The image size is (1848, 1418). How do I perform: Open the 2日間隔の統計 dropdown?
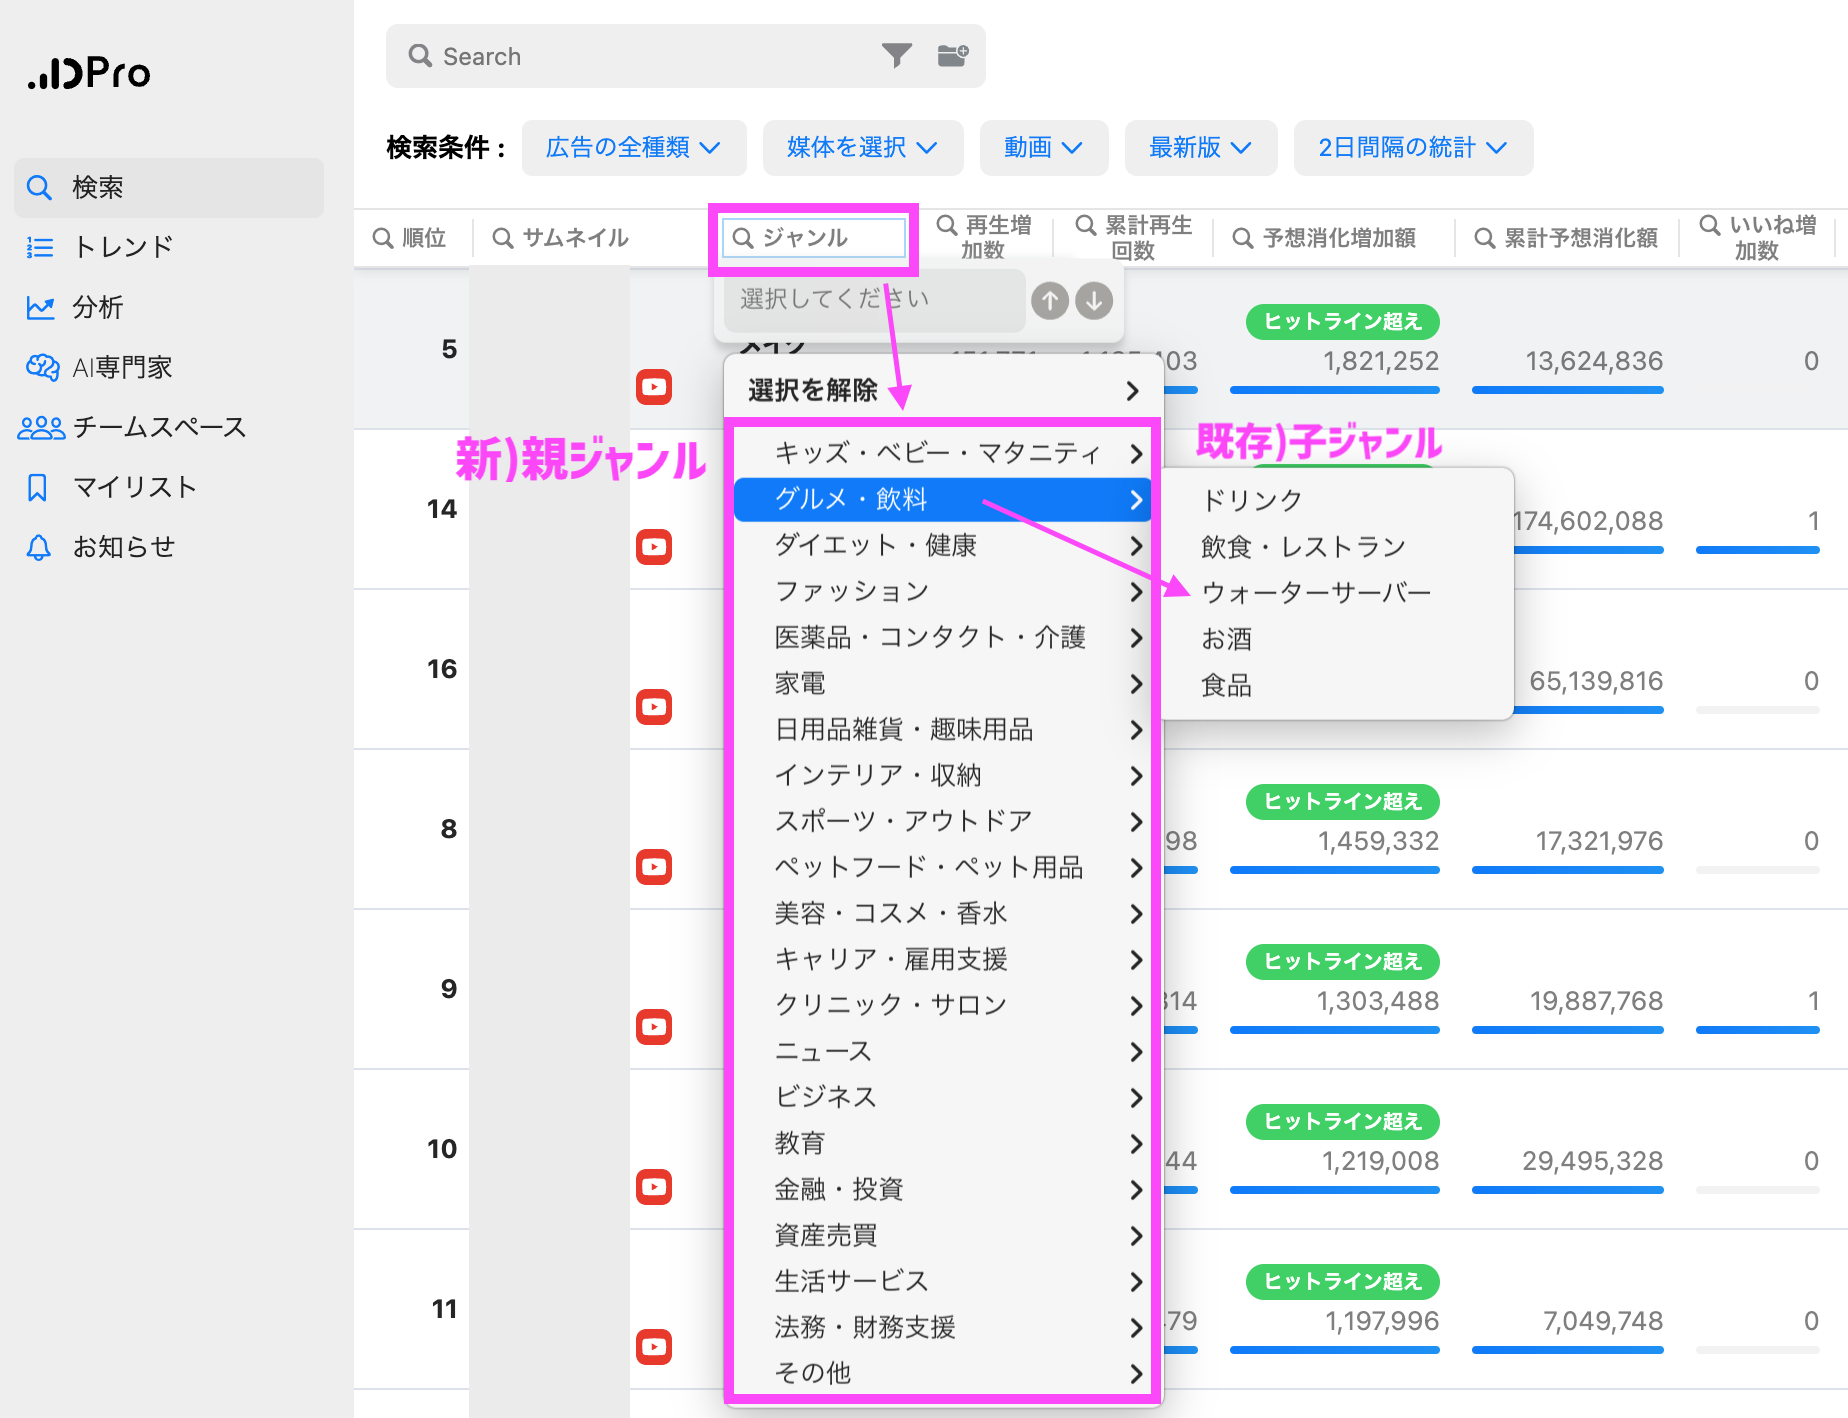(x=1412, y=148)
